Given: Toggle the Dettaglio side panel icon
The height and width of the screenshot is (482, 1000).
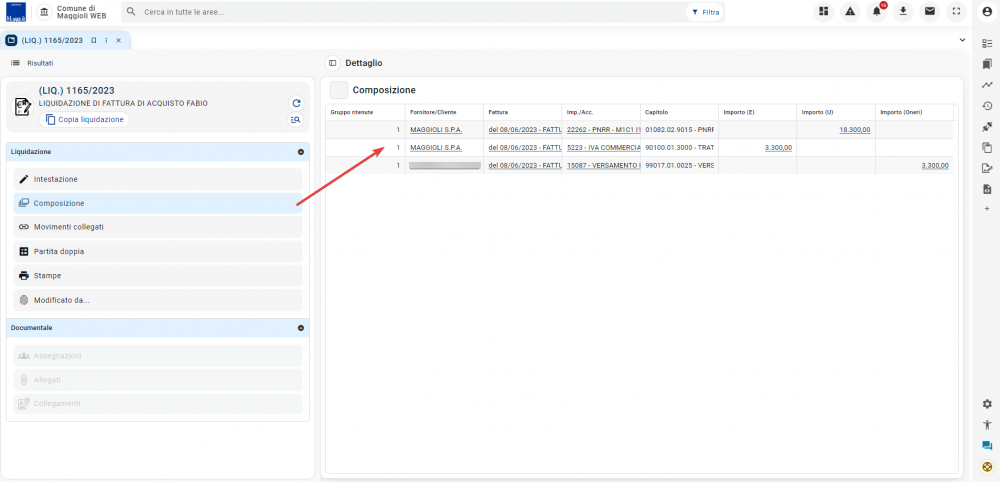Looking at the screenshot, I should pyautogui.click(x=332, y=63).
